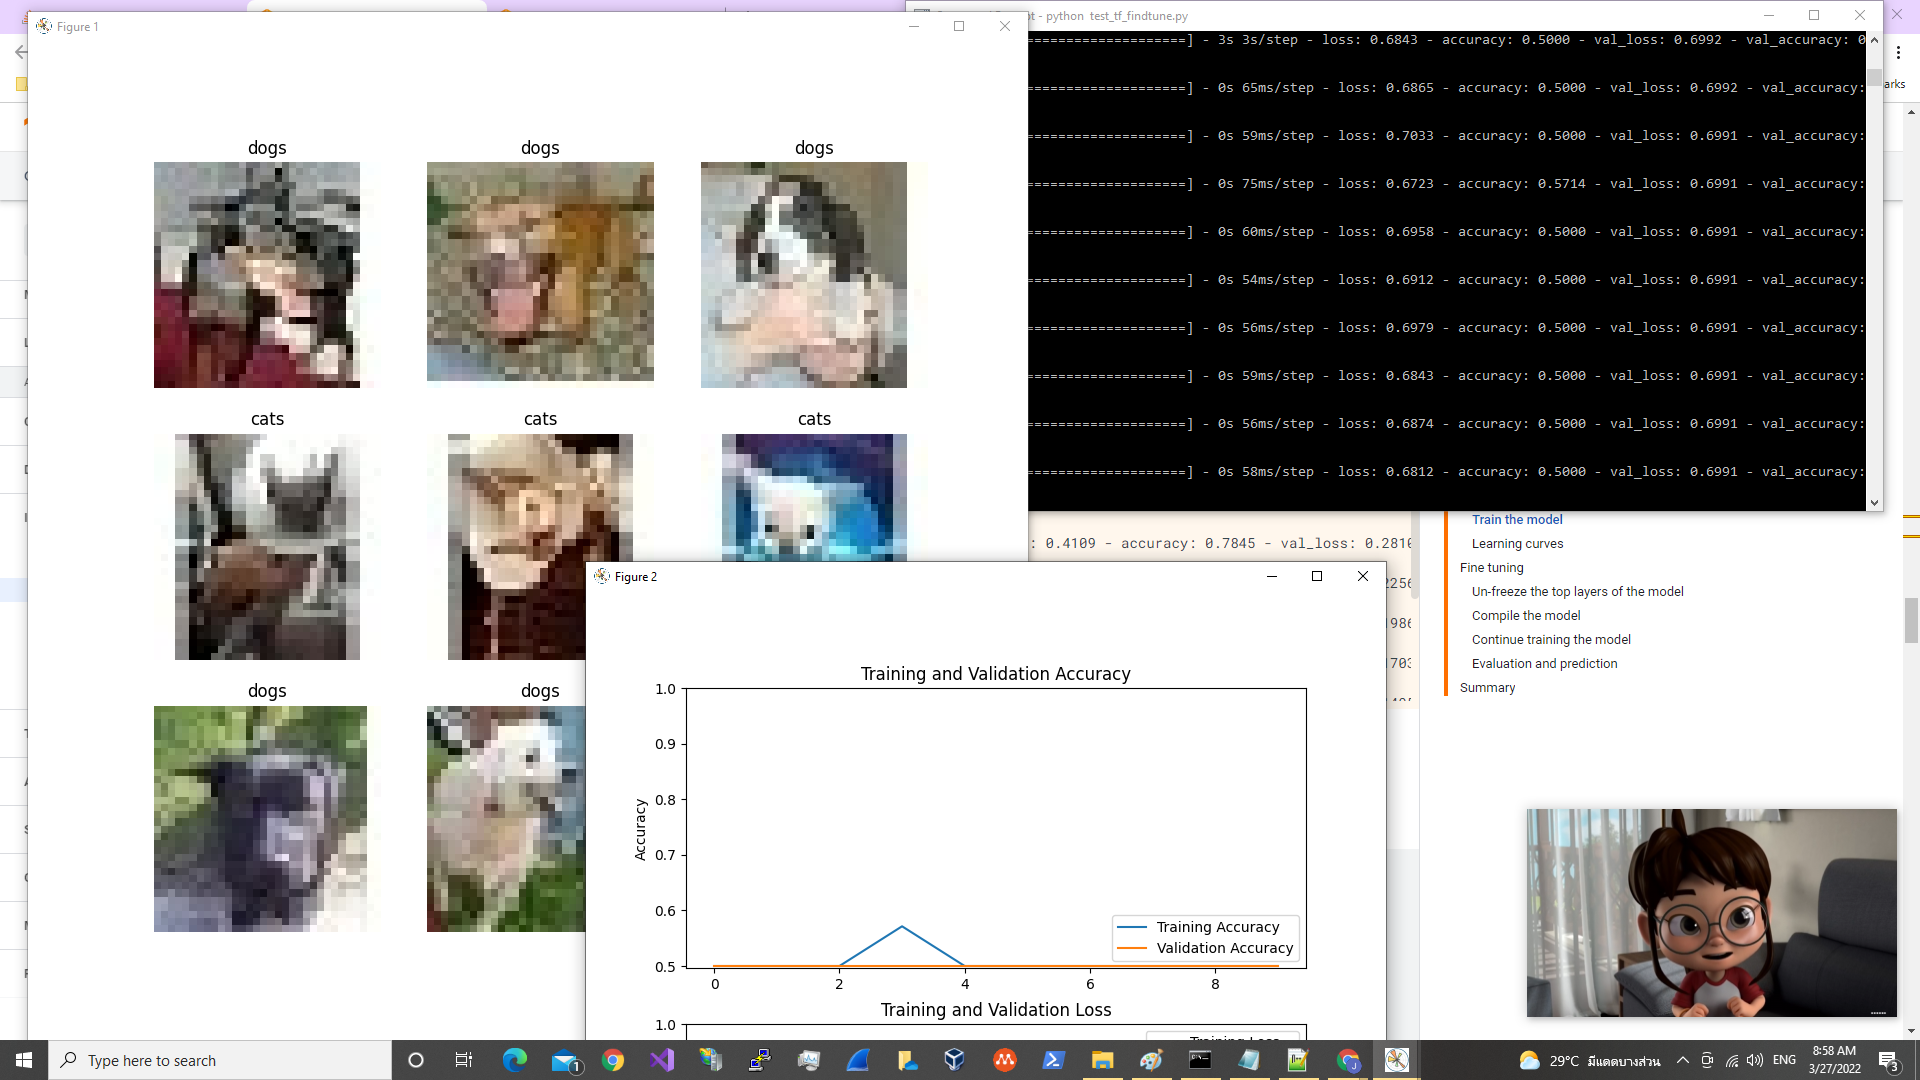
Task: Click the Meet Now camera tray icon
Action: [x=1707, y=1060]
